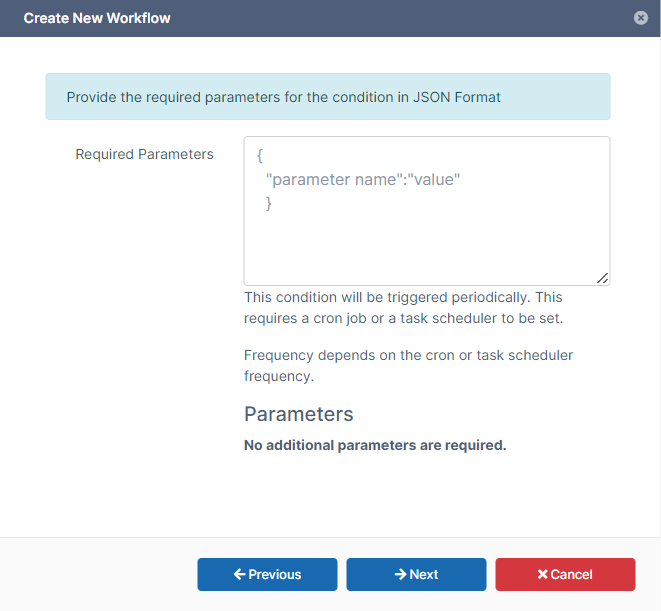
Task: Click the "parameter name":"value" placeholder line
Action: tap(363, 180)
